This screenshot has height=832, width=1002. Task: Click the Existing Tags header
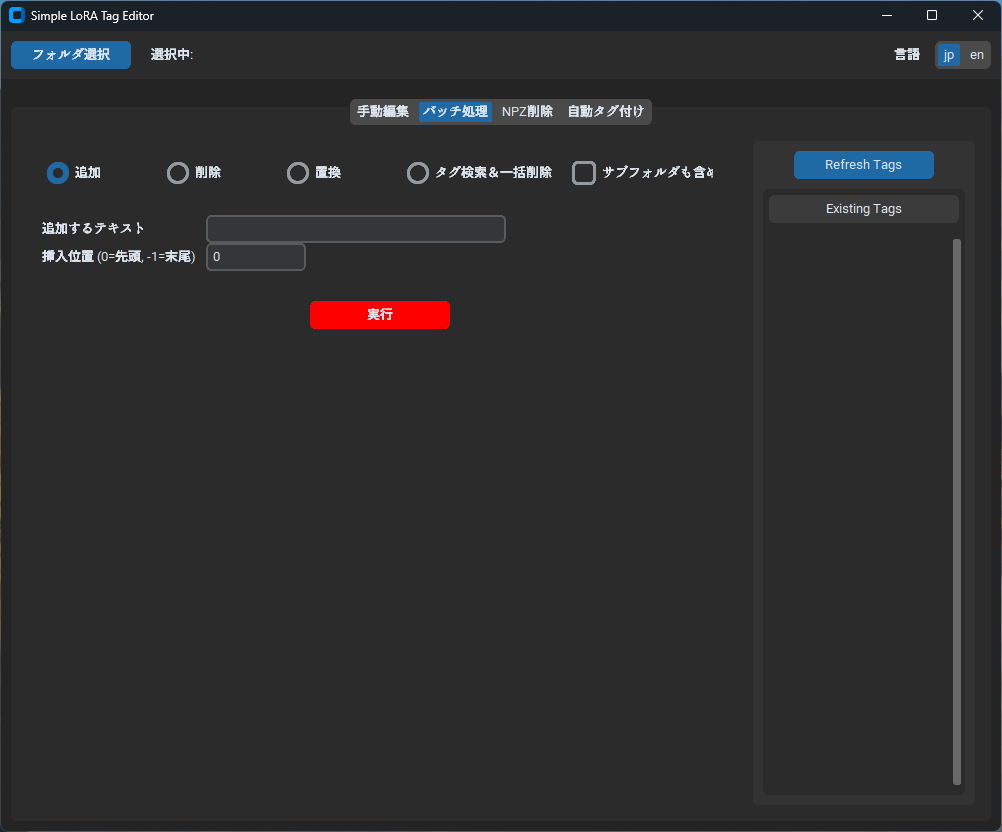863,208
